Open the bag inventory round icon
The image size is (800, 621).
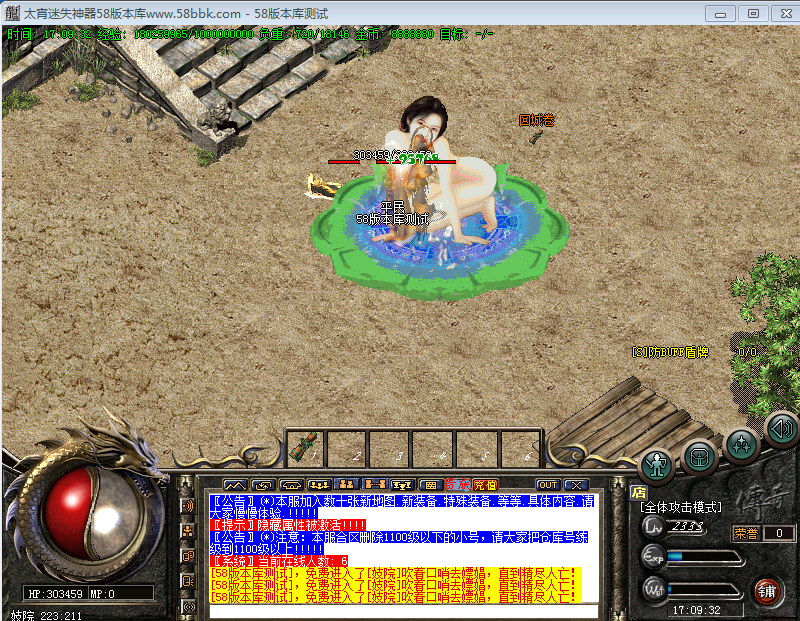[699, 457]
